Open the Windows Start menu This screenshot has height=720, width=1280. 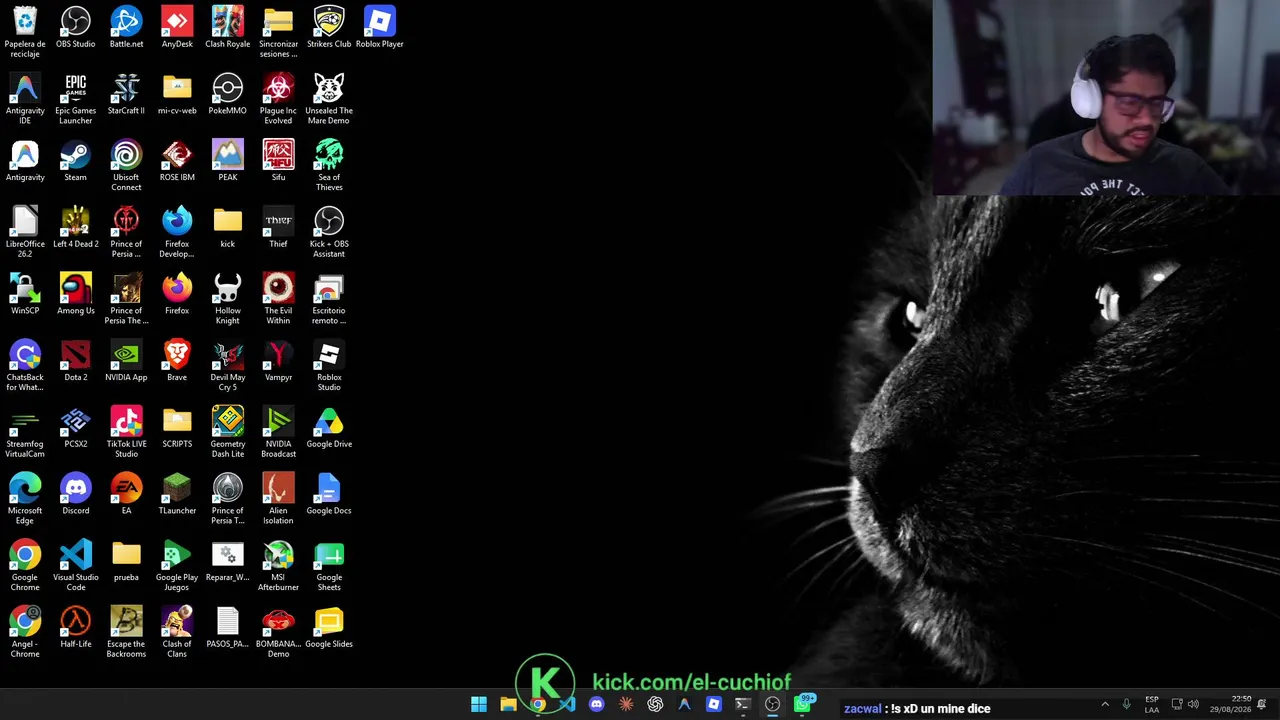tap(479, 705)
